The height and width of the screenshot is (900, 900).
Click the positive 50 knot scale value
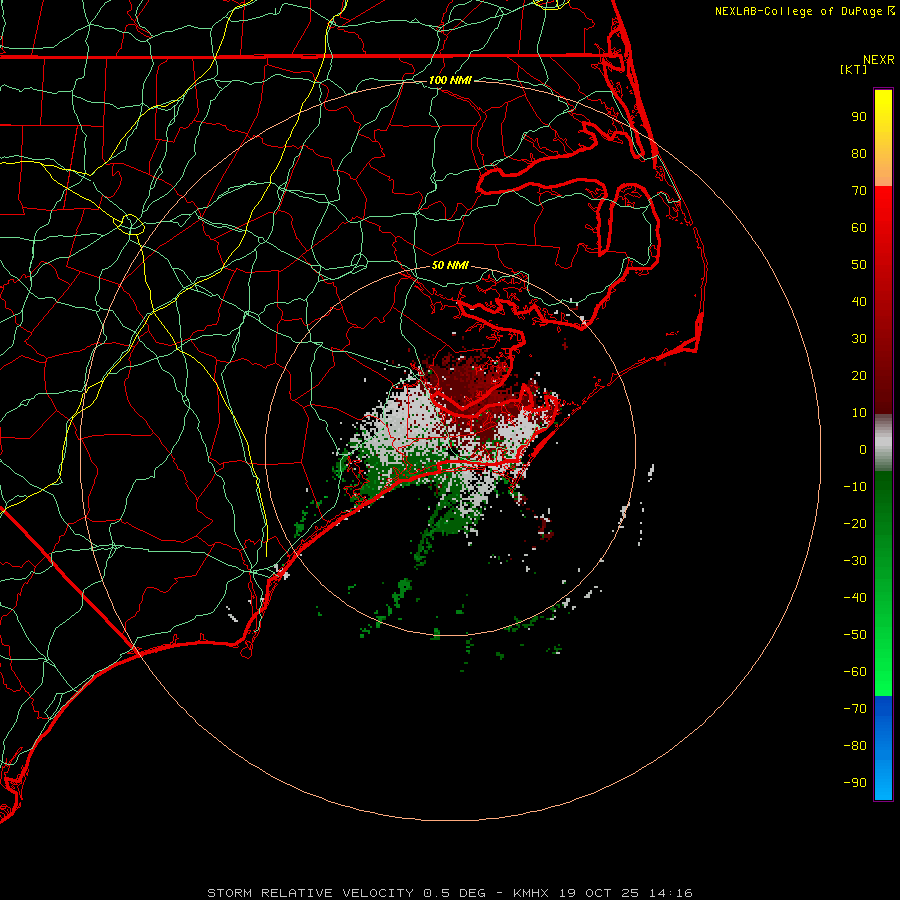click(859, 265)
